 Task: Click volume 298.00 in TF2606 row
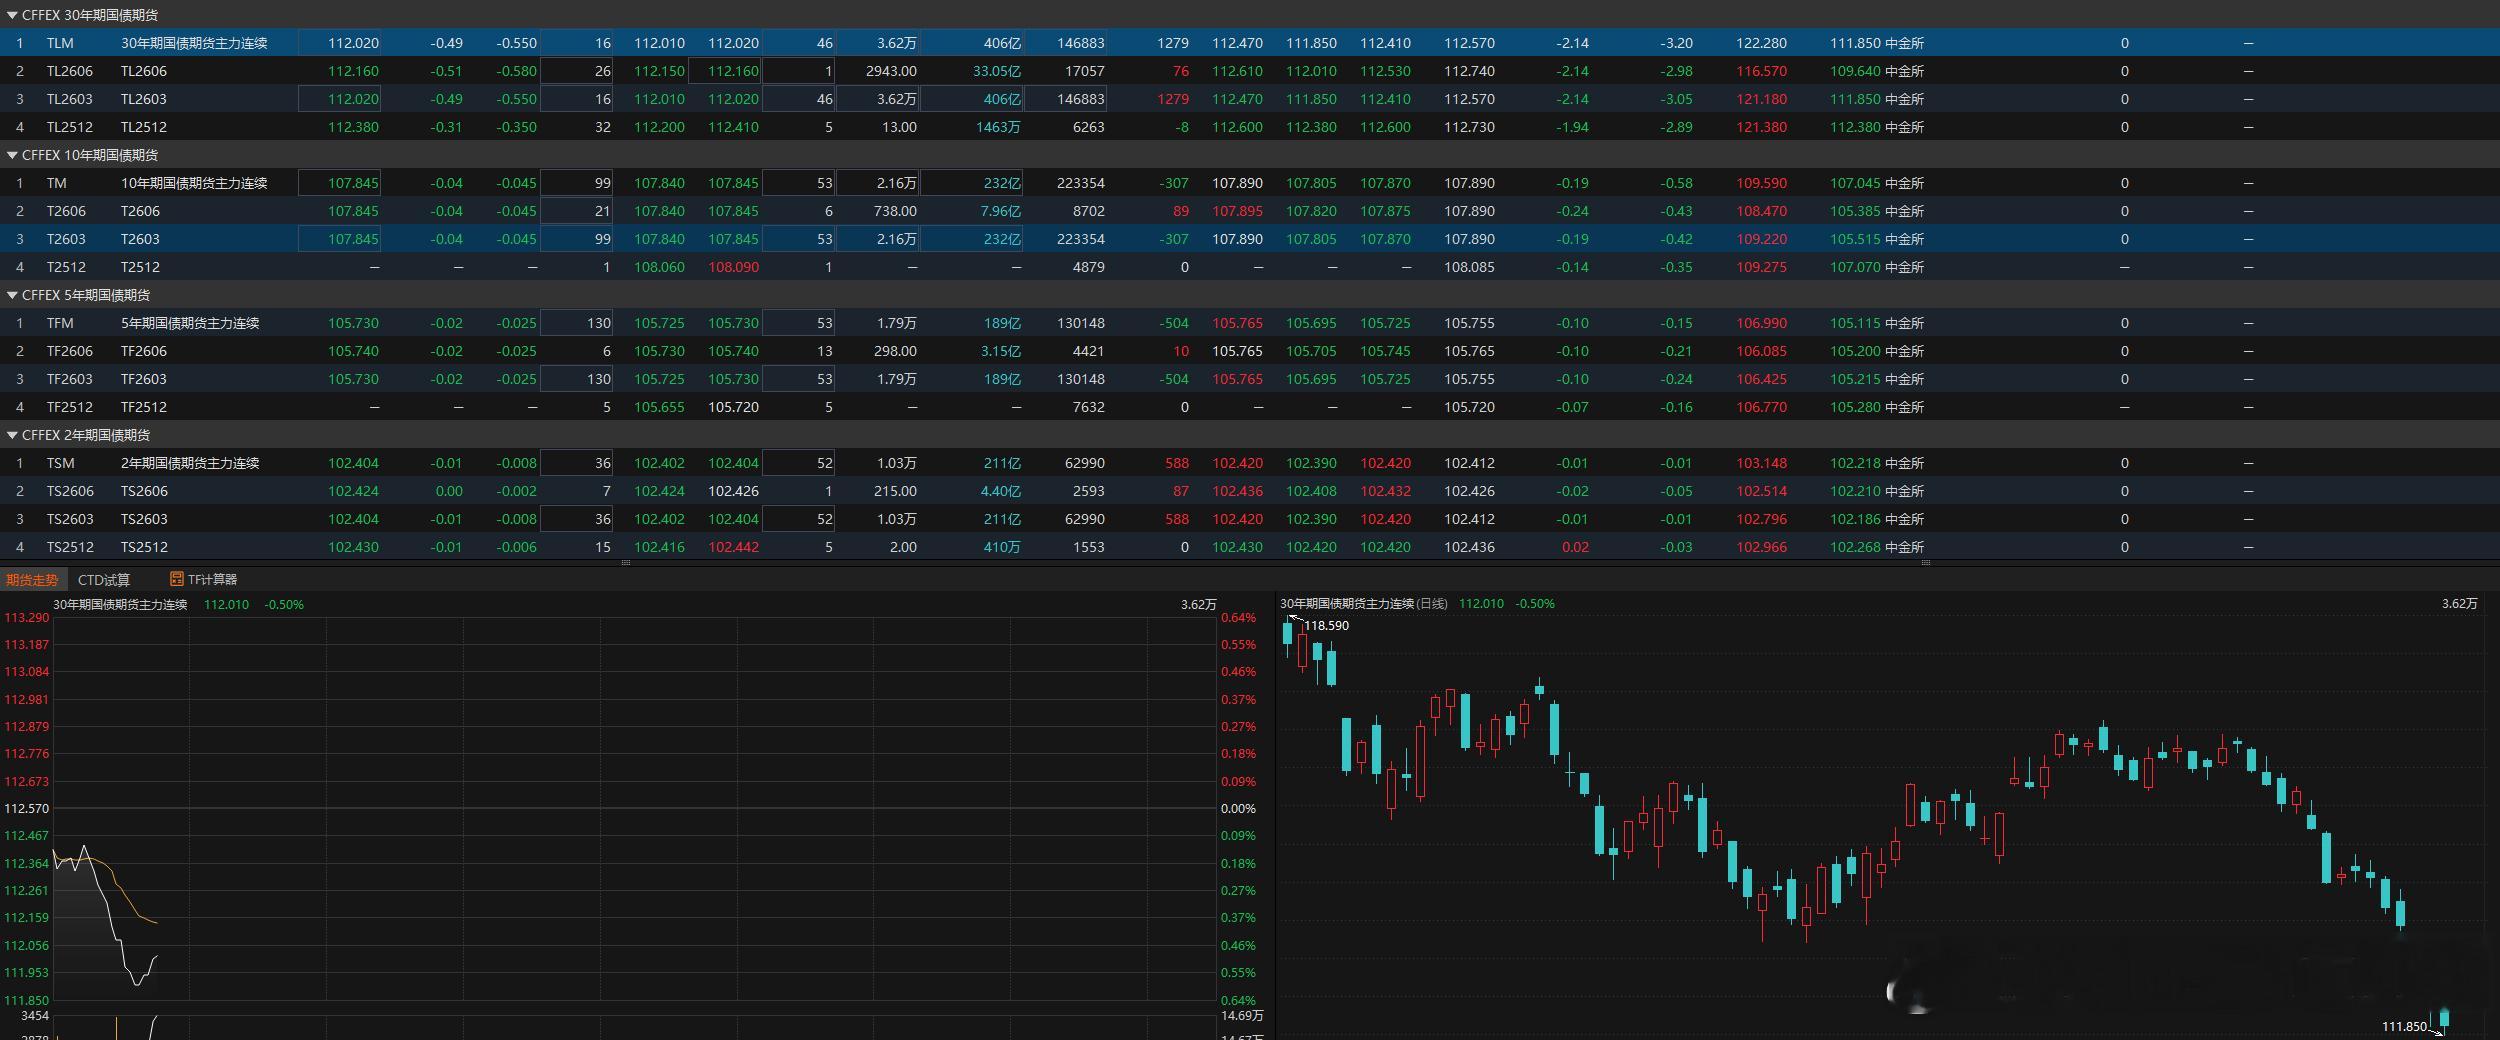tap(894, 351)
